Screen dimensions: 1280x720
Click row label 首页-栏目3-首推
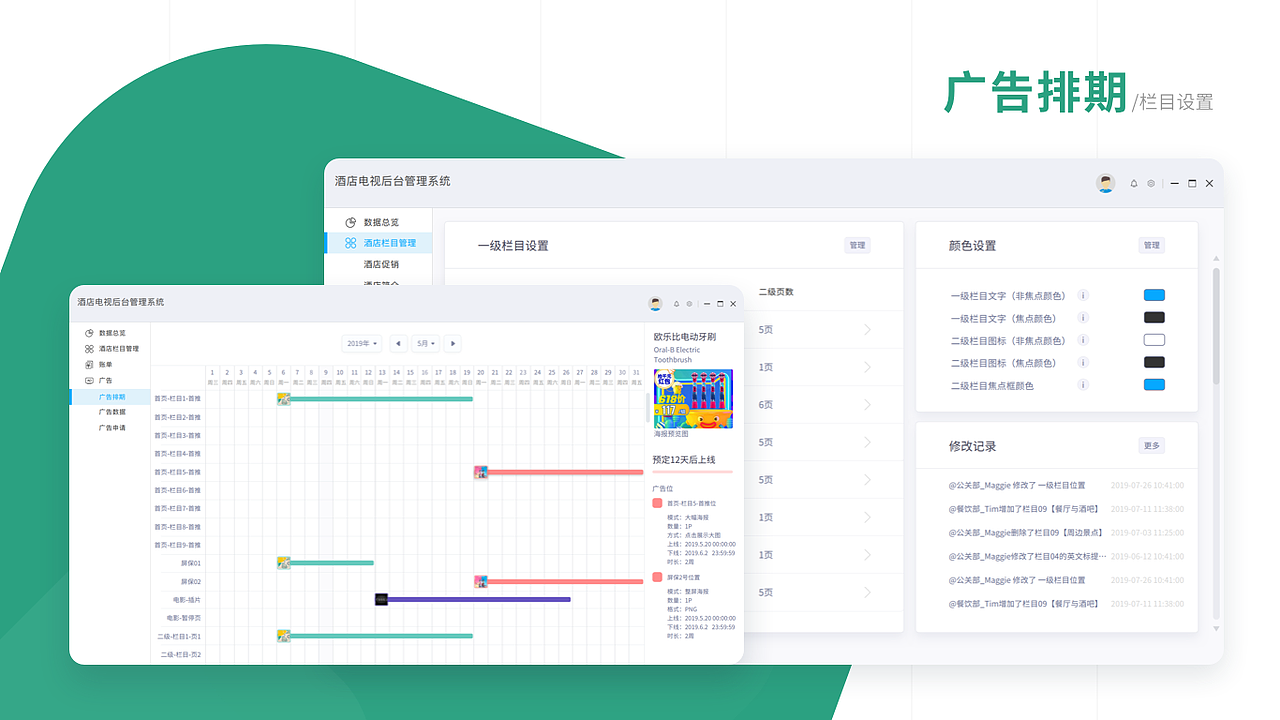tap(177, 436)
